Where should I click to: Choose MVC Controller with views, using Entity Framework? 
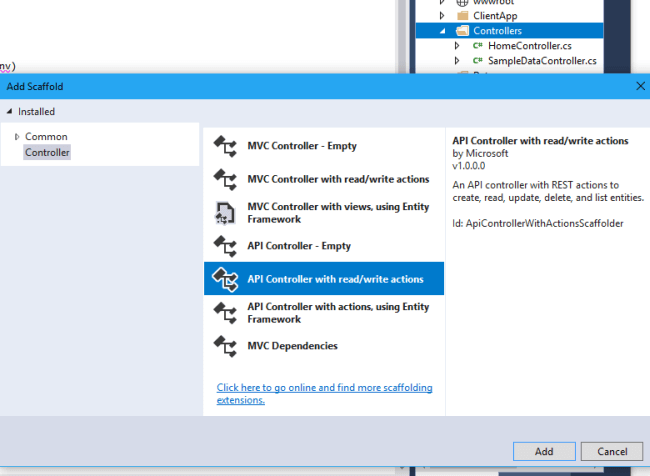[x=324, y=213]
